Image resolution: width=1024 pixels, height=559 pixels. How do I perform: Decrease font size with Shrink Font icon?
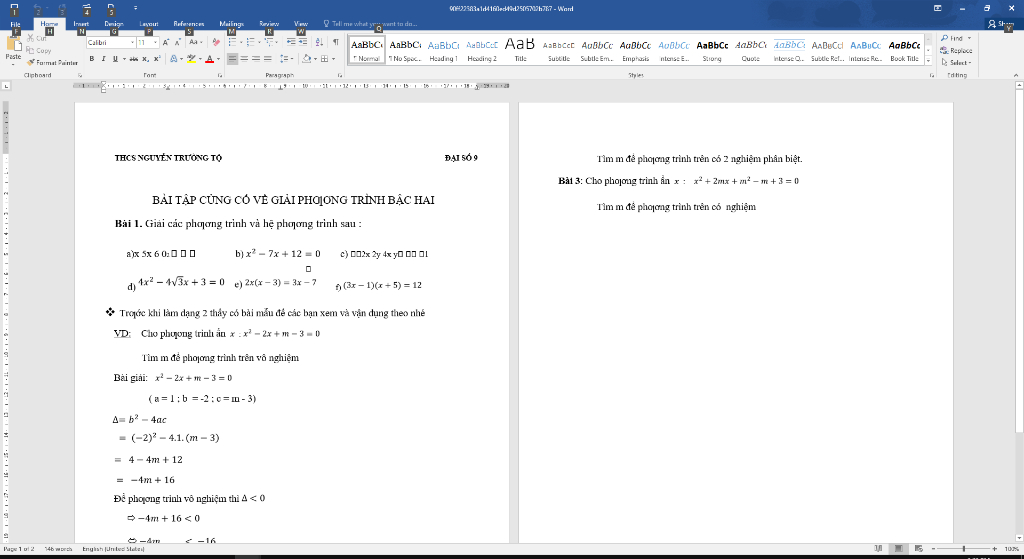178,42
